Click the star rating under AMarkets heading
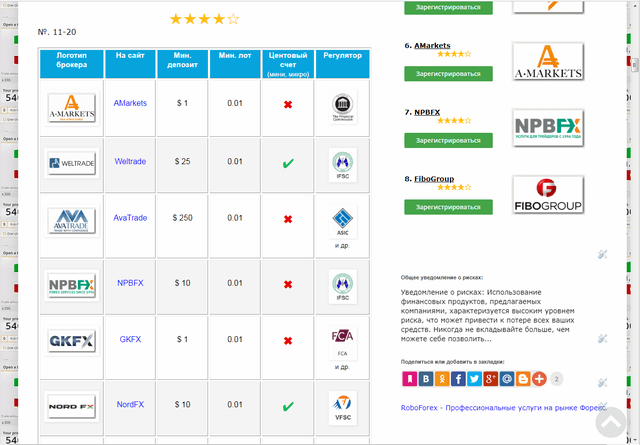The width and height of the screenshot is (640, 445). tap(454, 53)
